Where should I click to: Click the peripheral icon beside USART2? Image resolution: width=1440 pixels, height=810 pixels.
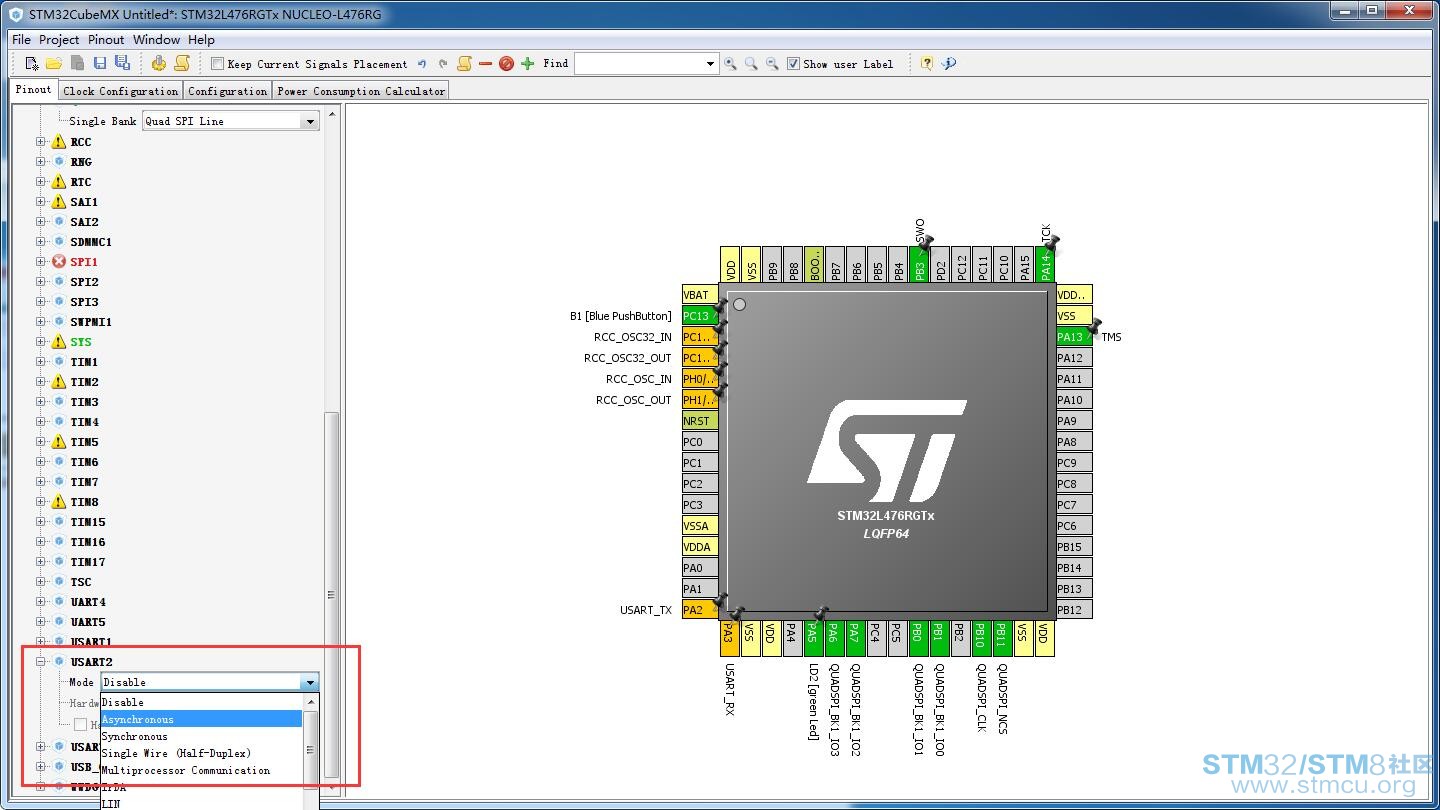(59, 662)
